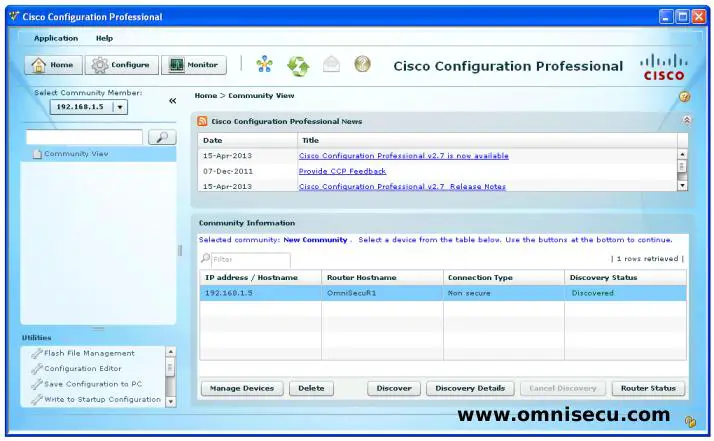Close the Cisco Configuration Professional window
This screenshot has width=714, height=441.
(699, 17)
